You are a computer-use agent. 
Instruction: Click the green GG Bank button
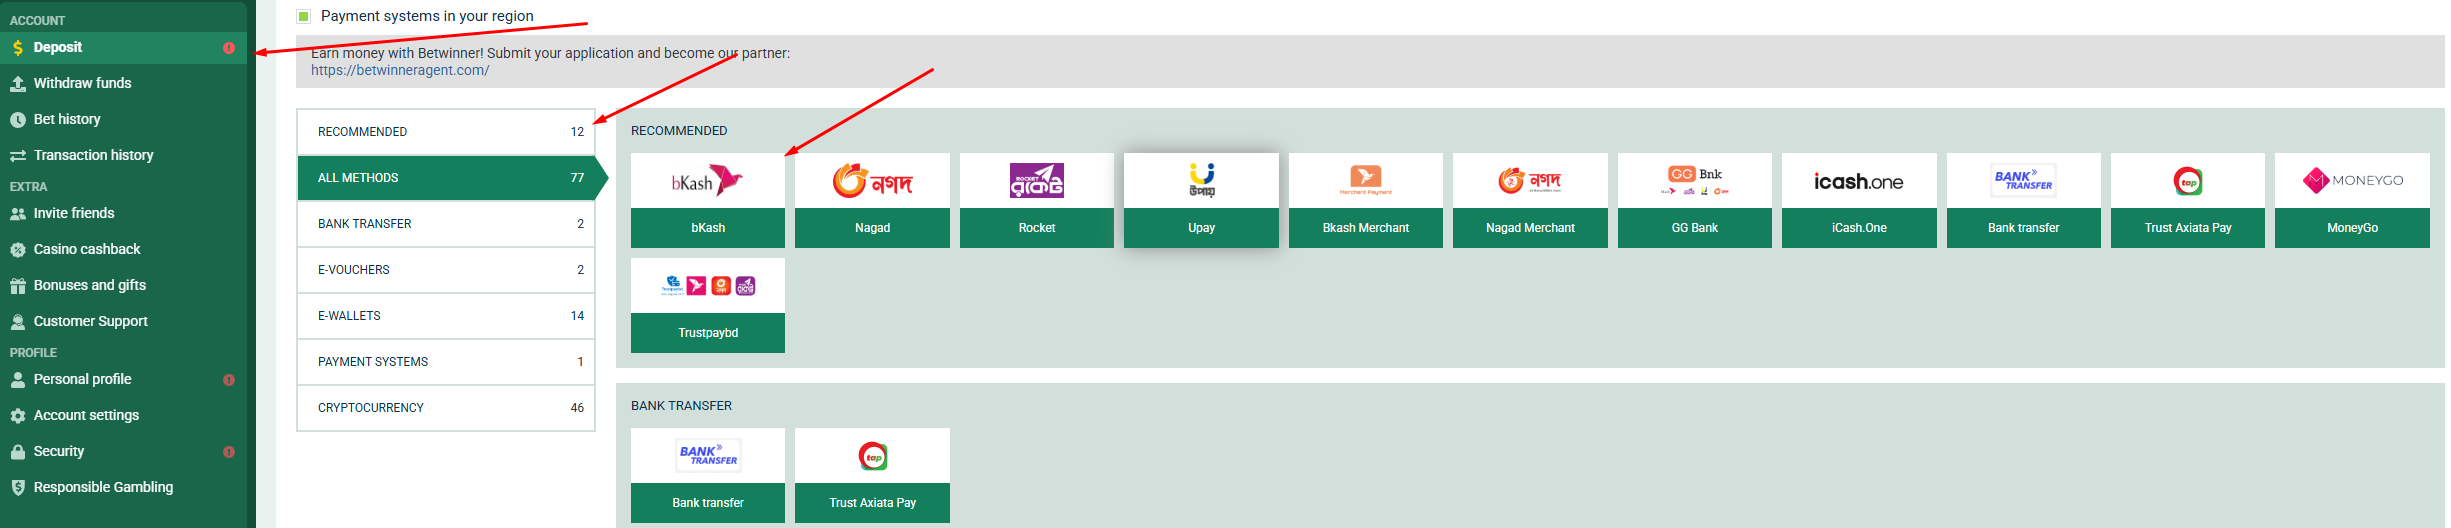pos(1695,228)
